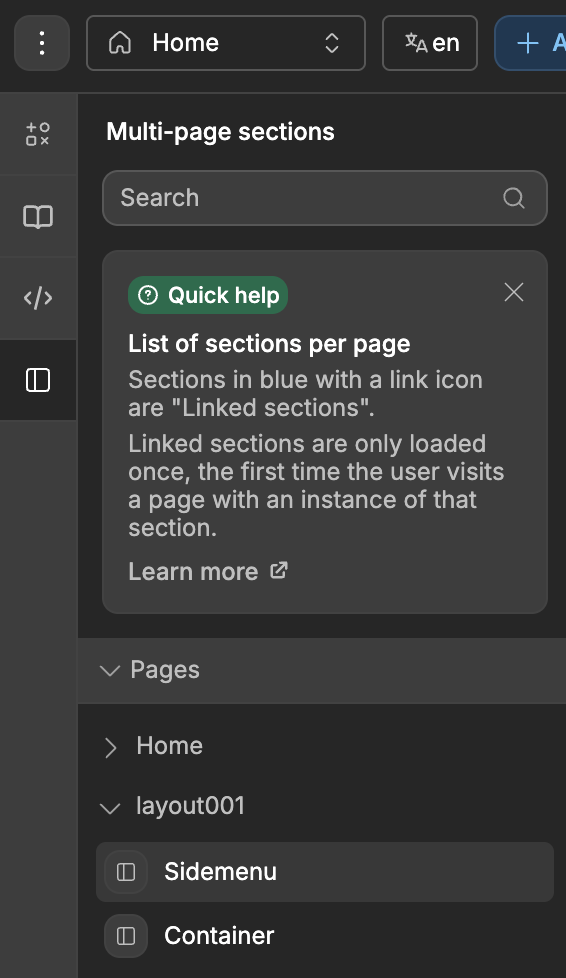Select the multi-page sections sidebar icon
The height and width of the screenshot is (978, 566).
[x=38, y=380]
